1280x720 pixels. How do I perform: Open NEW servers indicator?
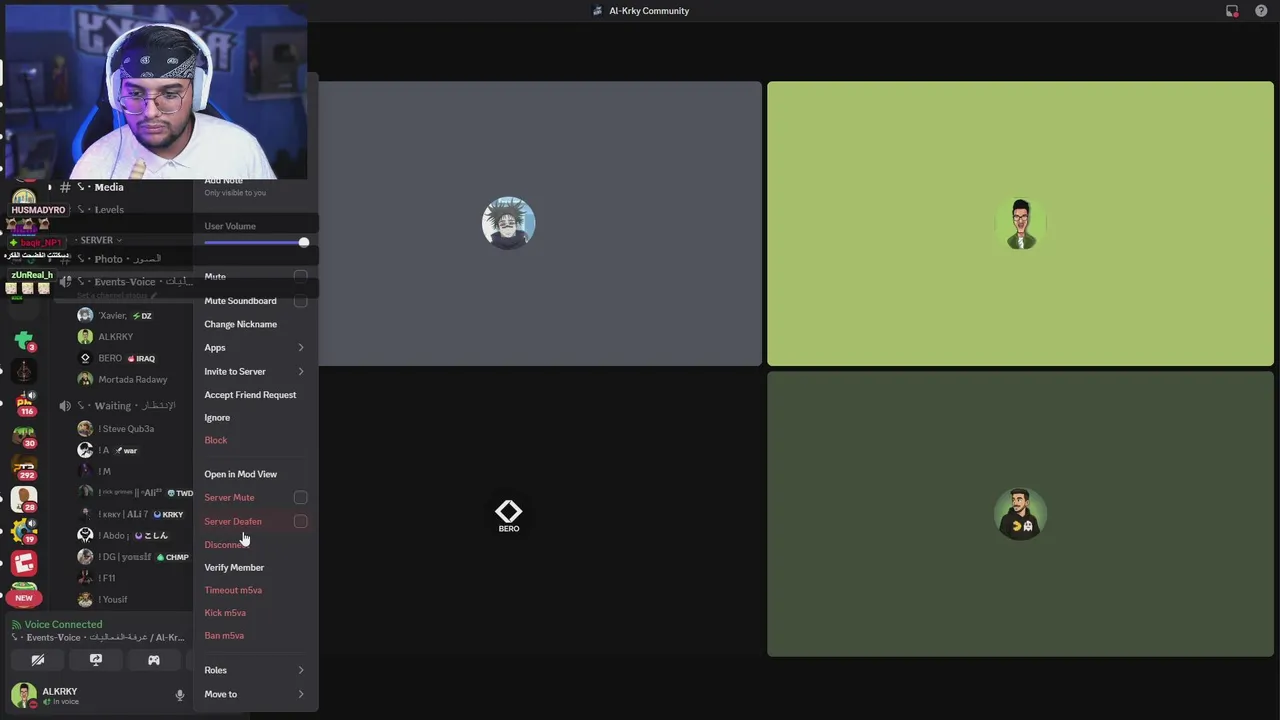coord(24,598)
